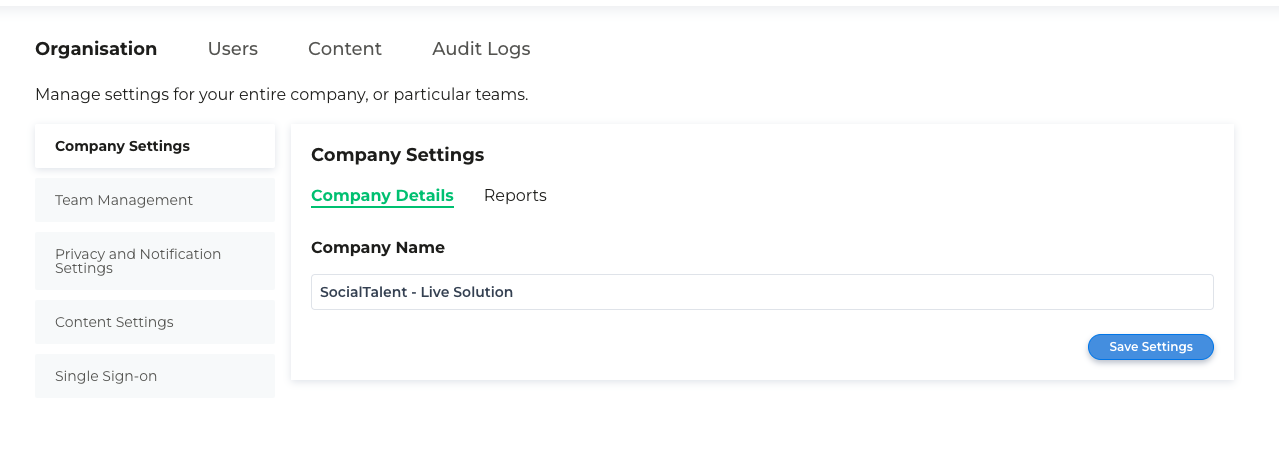Click the 'Manage settings for your entire company' description
Viewport: 1279px width, 462px height.
coord(282,95)
